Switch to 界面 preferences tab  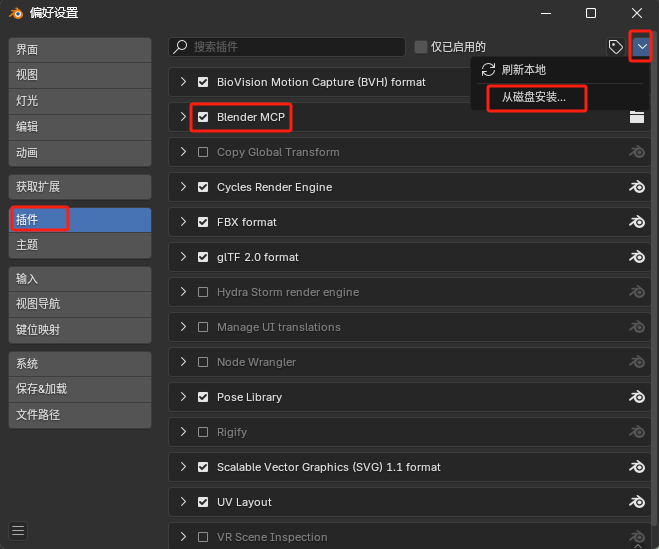pyautogui.click(x=80, y=50)
